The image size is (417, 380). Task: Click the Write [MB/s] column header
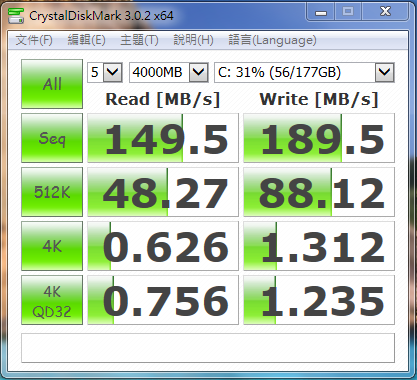click(319, 99)
